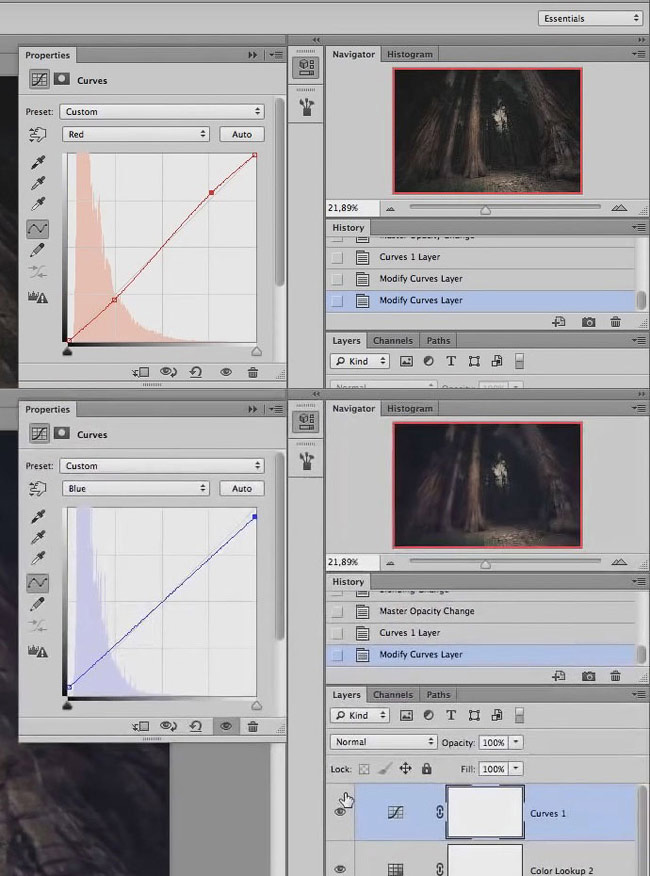Select white point eyedropper in Red curves panel

(38, 203)
